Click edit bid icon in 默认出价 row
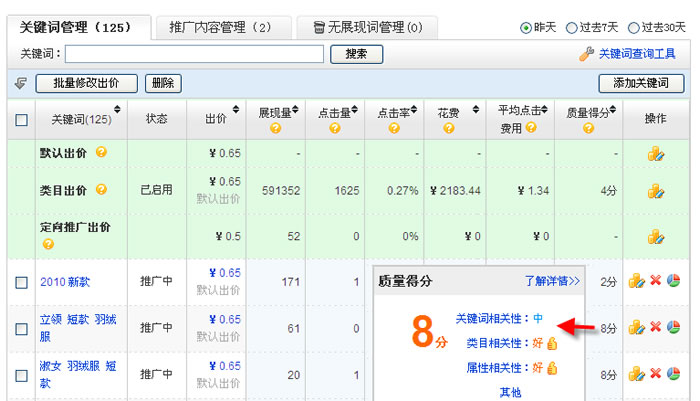 656,154
